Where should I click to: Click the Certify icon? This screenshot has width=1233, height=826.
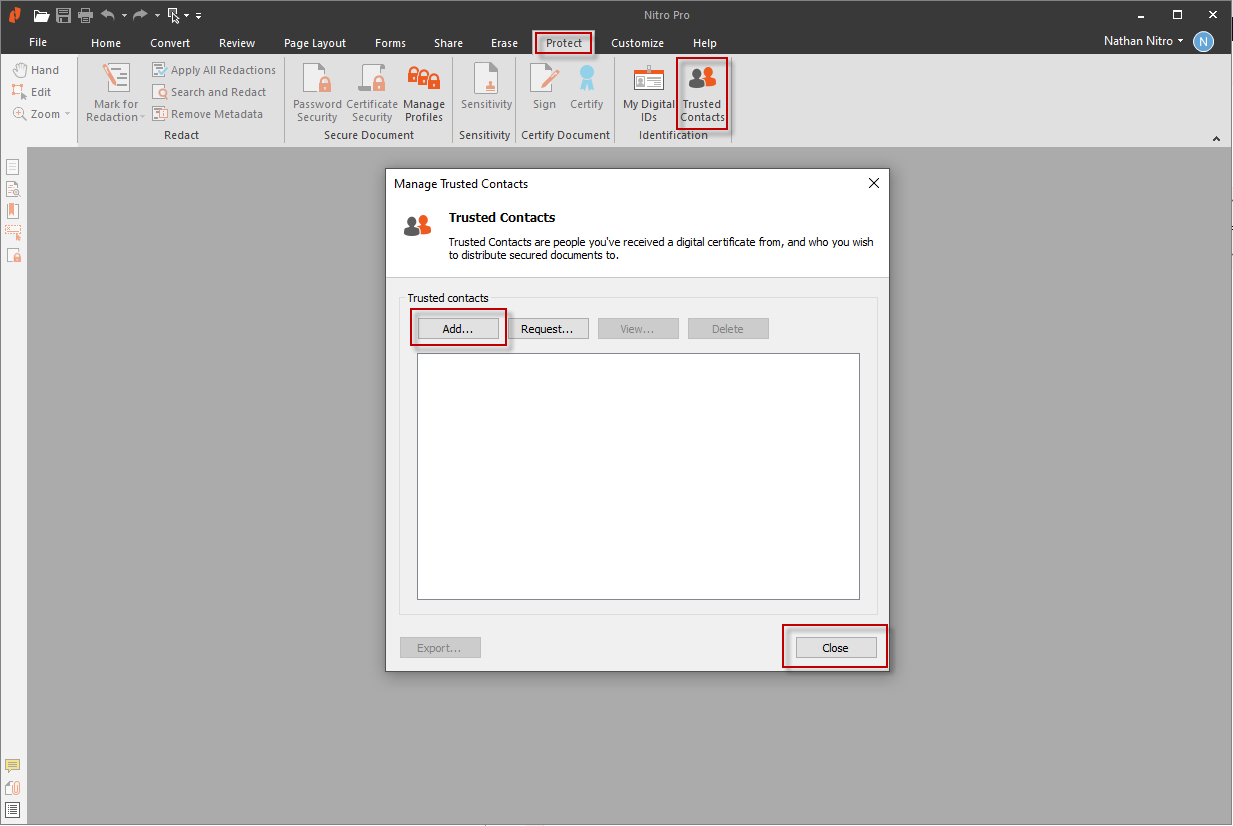[x=587, y=90]
